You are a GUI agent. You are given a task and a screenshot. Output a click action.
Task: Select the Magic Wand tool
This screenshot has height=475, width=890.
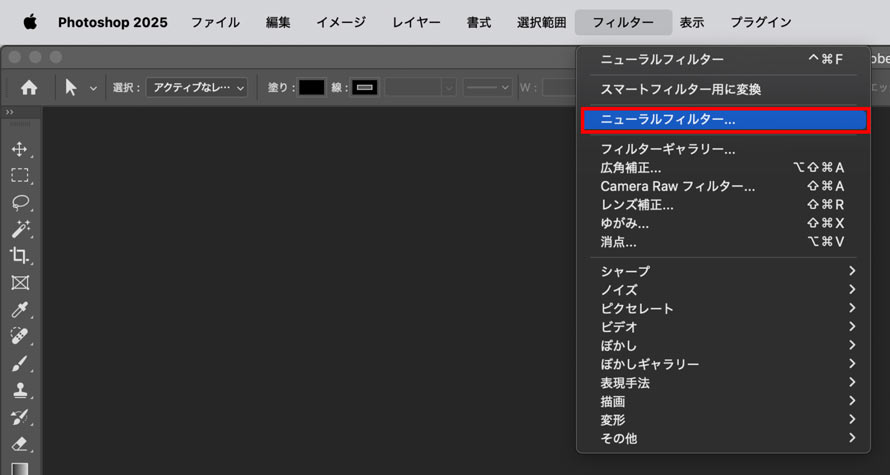tap(20, 229)
